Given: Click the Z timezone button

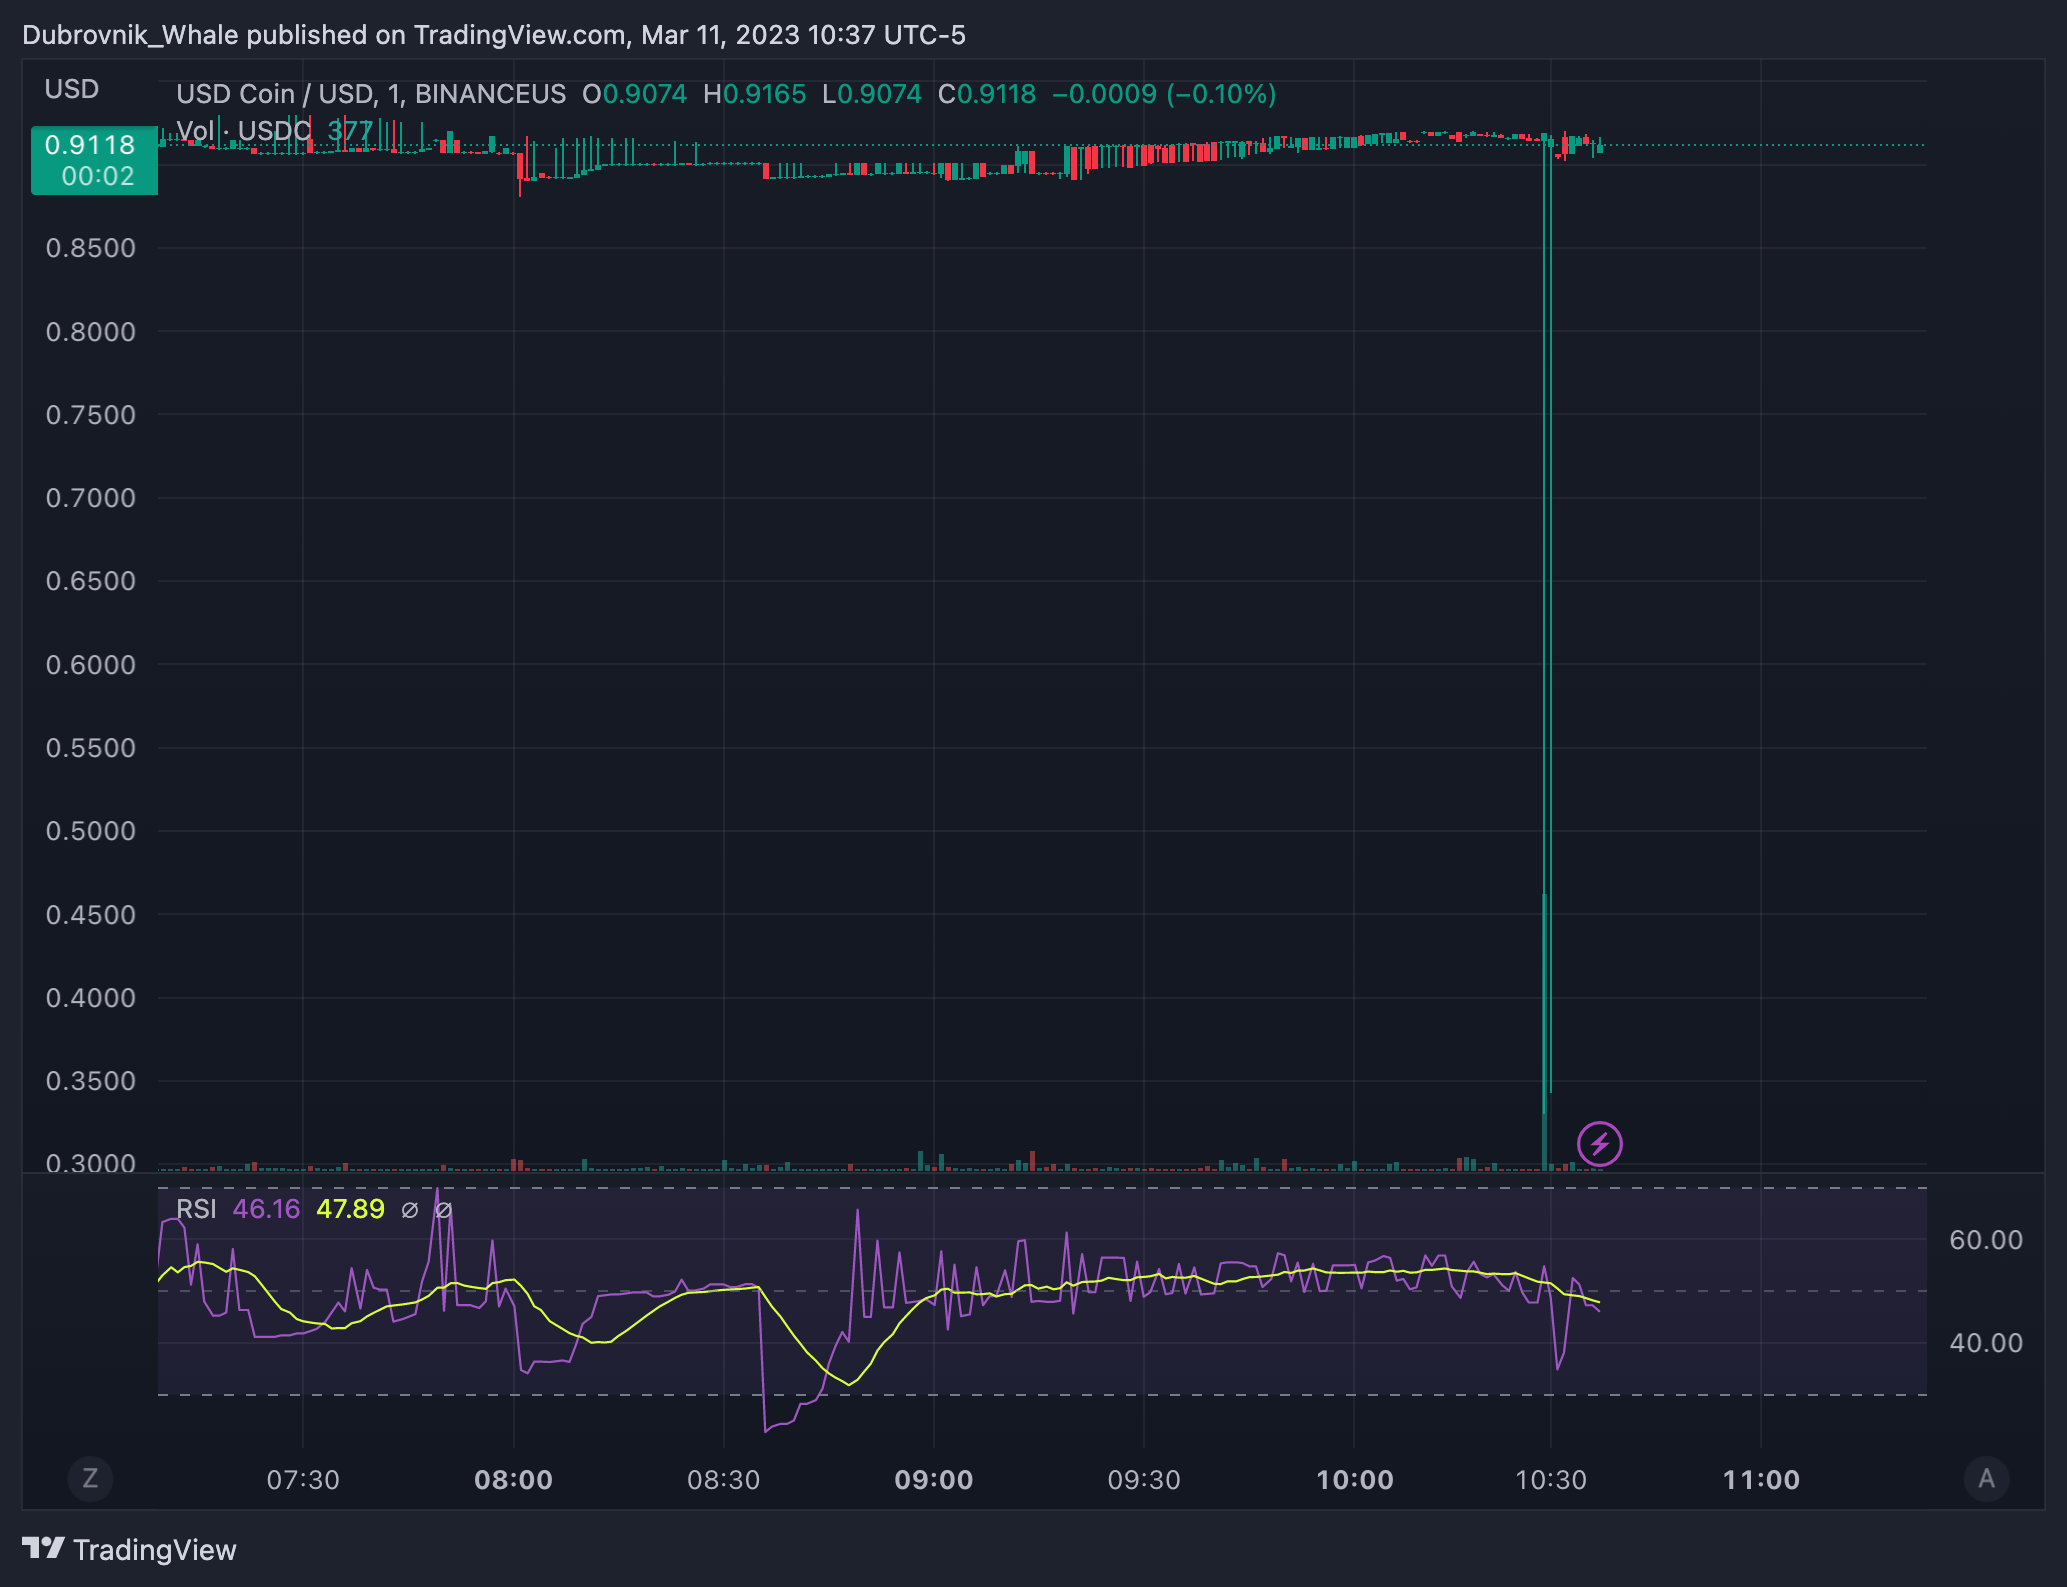Looking at the screenshot, I should coord(90,1478).
